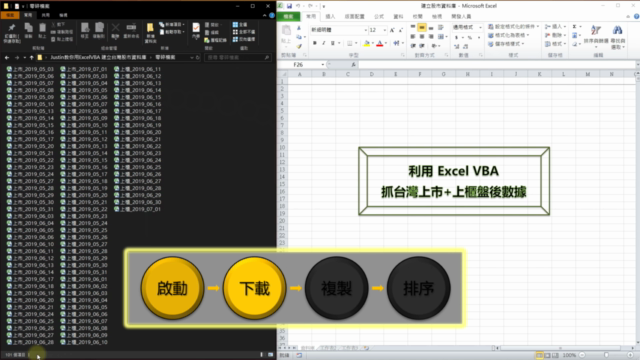Click the zoom slider in Excel's status bar

pos(606,356)
